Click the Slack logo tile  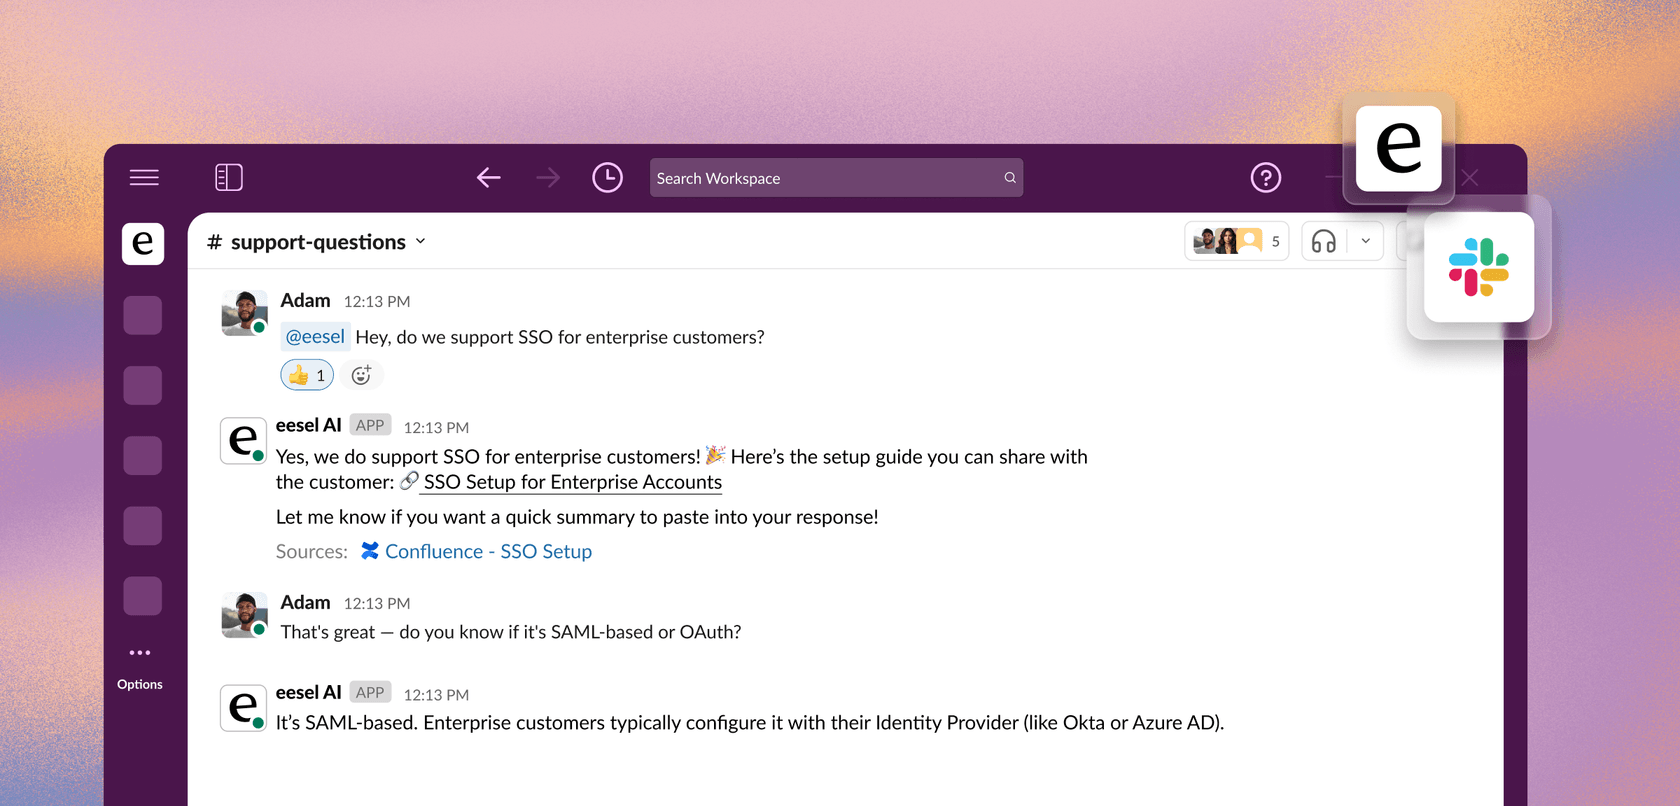pyautogui.click(x=1478, y=267)
